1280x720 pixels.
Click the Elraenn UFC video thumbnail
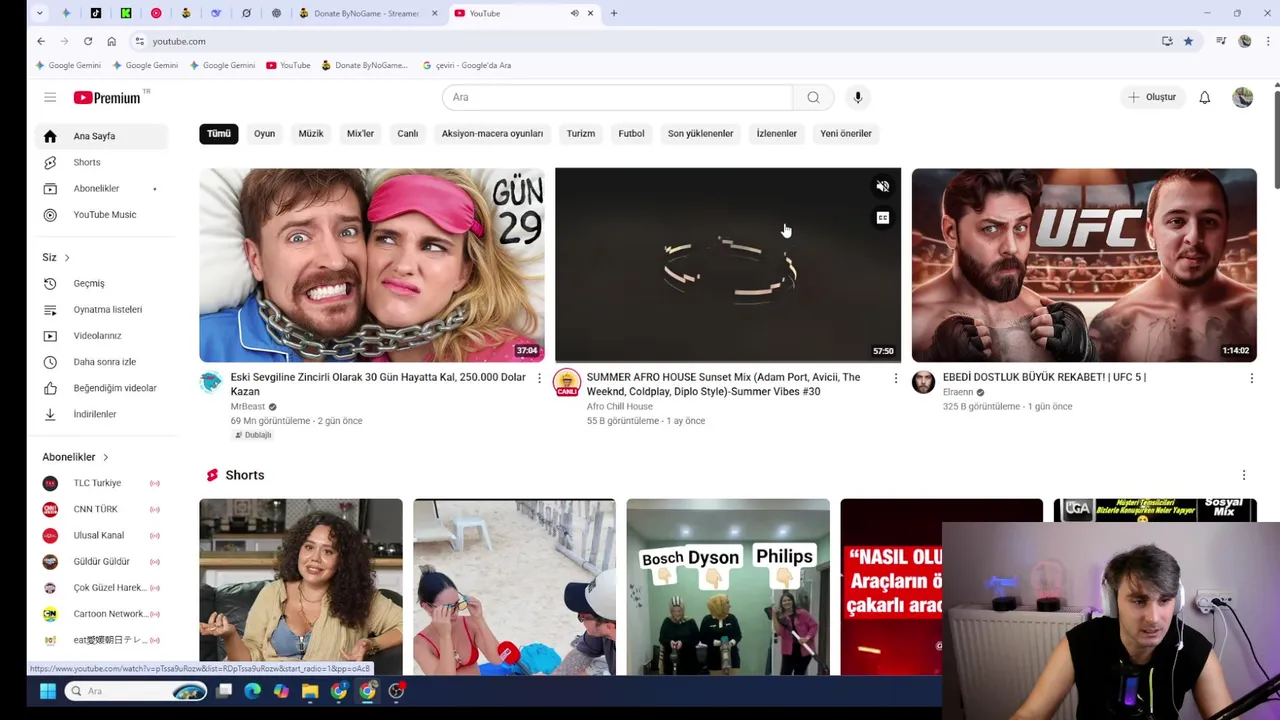coord(1084,265)
